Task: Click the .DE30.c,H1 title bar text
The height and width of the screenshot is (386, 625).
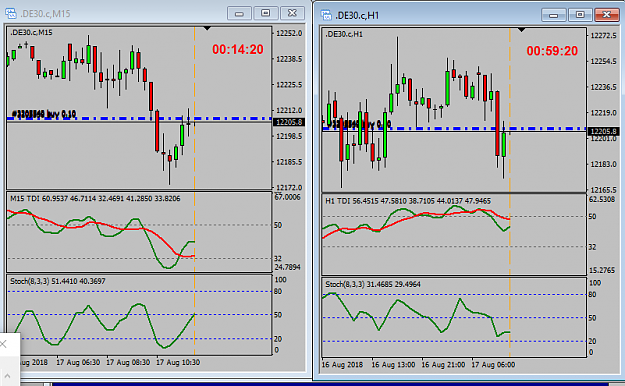Action: pyautogui.click(x=357, y=16)
